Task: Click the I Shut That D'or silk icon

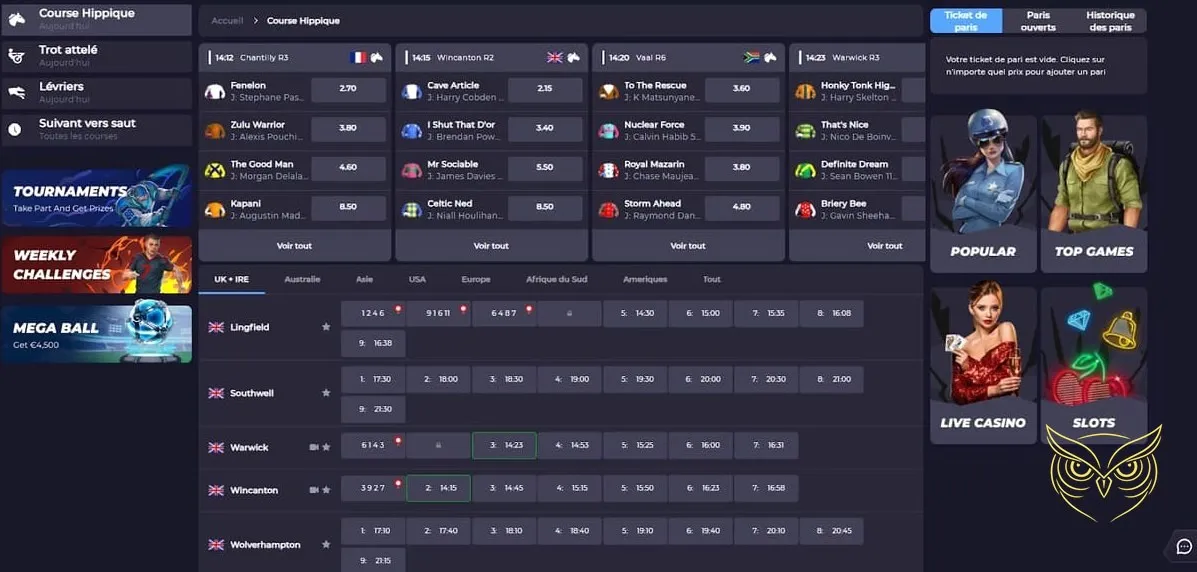Action: 411,131
